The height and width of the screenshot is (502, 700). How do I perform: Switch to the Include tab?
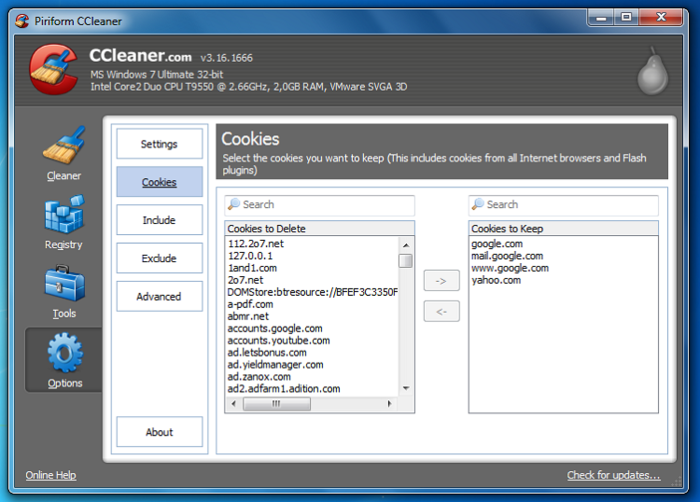tap(159, 220)
